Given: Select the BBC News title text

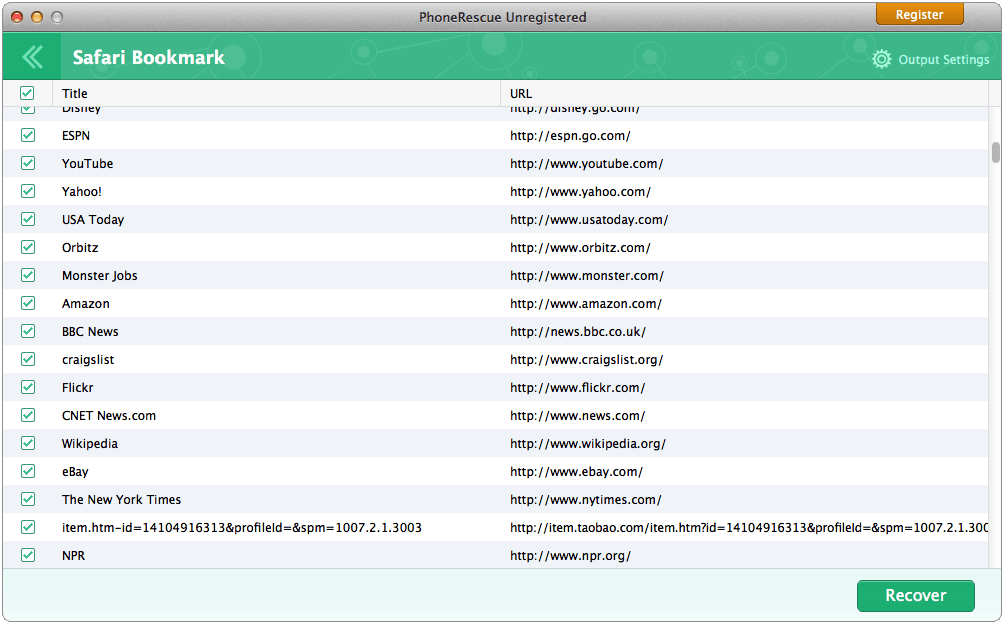Looking at the screenshot, I should pos(90,332).
